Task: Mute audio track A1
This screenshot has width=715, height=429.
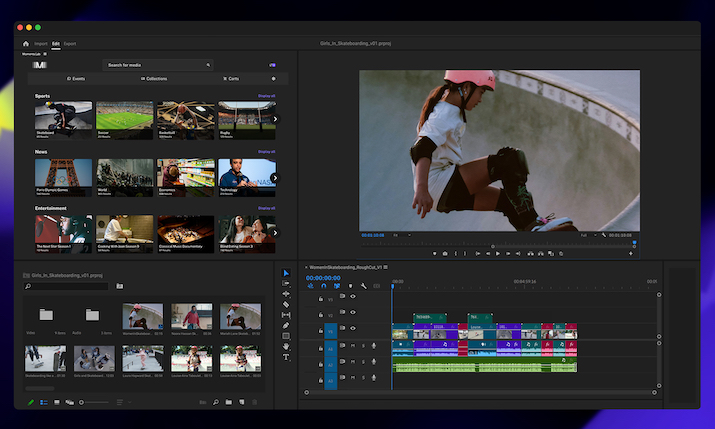Action: click(x=352, y=346)
